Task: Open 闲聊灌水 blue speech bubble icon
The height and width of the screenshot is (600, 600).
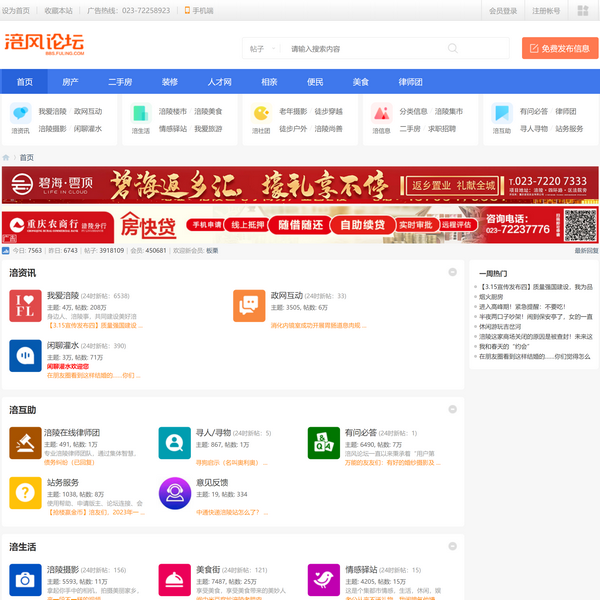Action: [25, 355]
